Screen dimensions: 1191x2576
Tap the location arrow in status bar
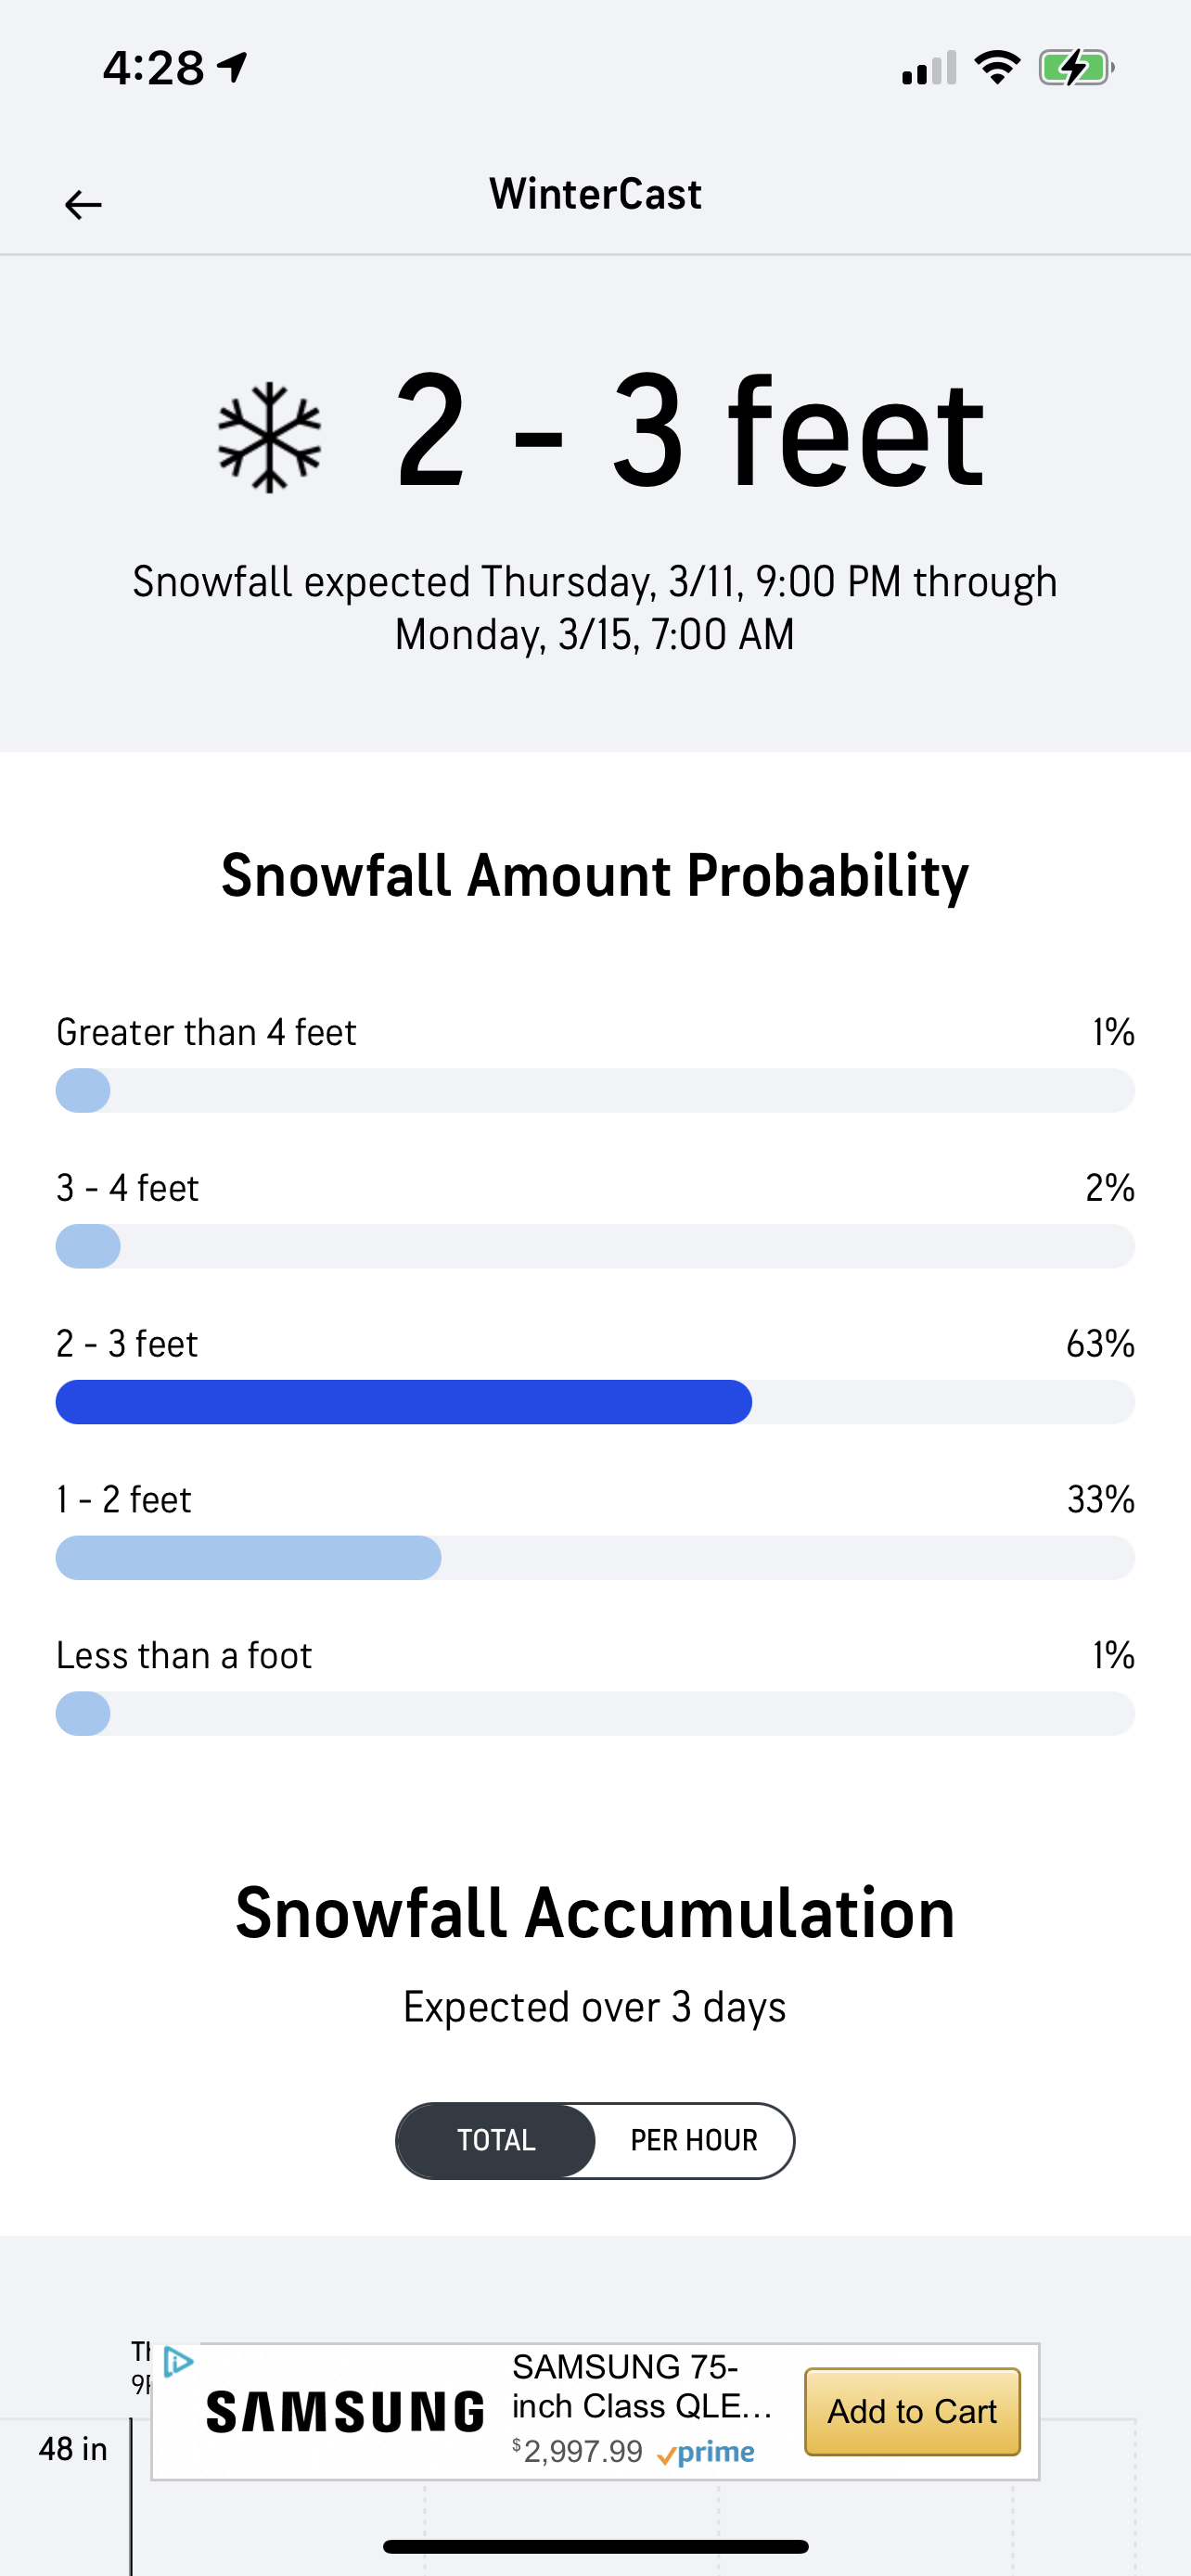234,68
